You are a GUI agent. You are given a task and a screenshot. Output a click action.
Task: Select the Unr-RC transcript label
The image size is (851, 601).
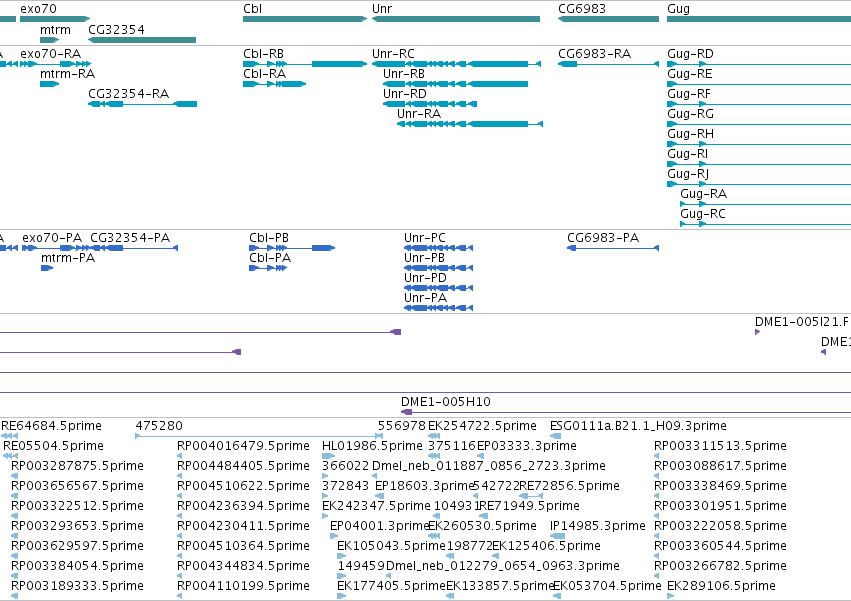coord(393,54)
